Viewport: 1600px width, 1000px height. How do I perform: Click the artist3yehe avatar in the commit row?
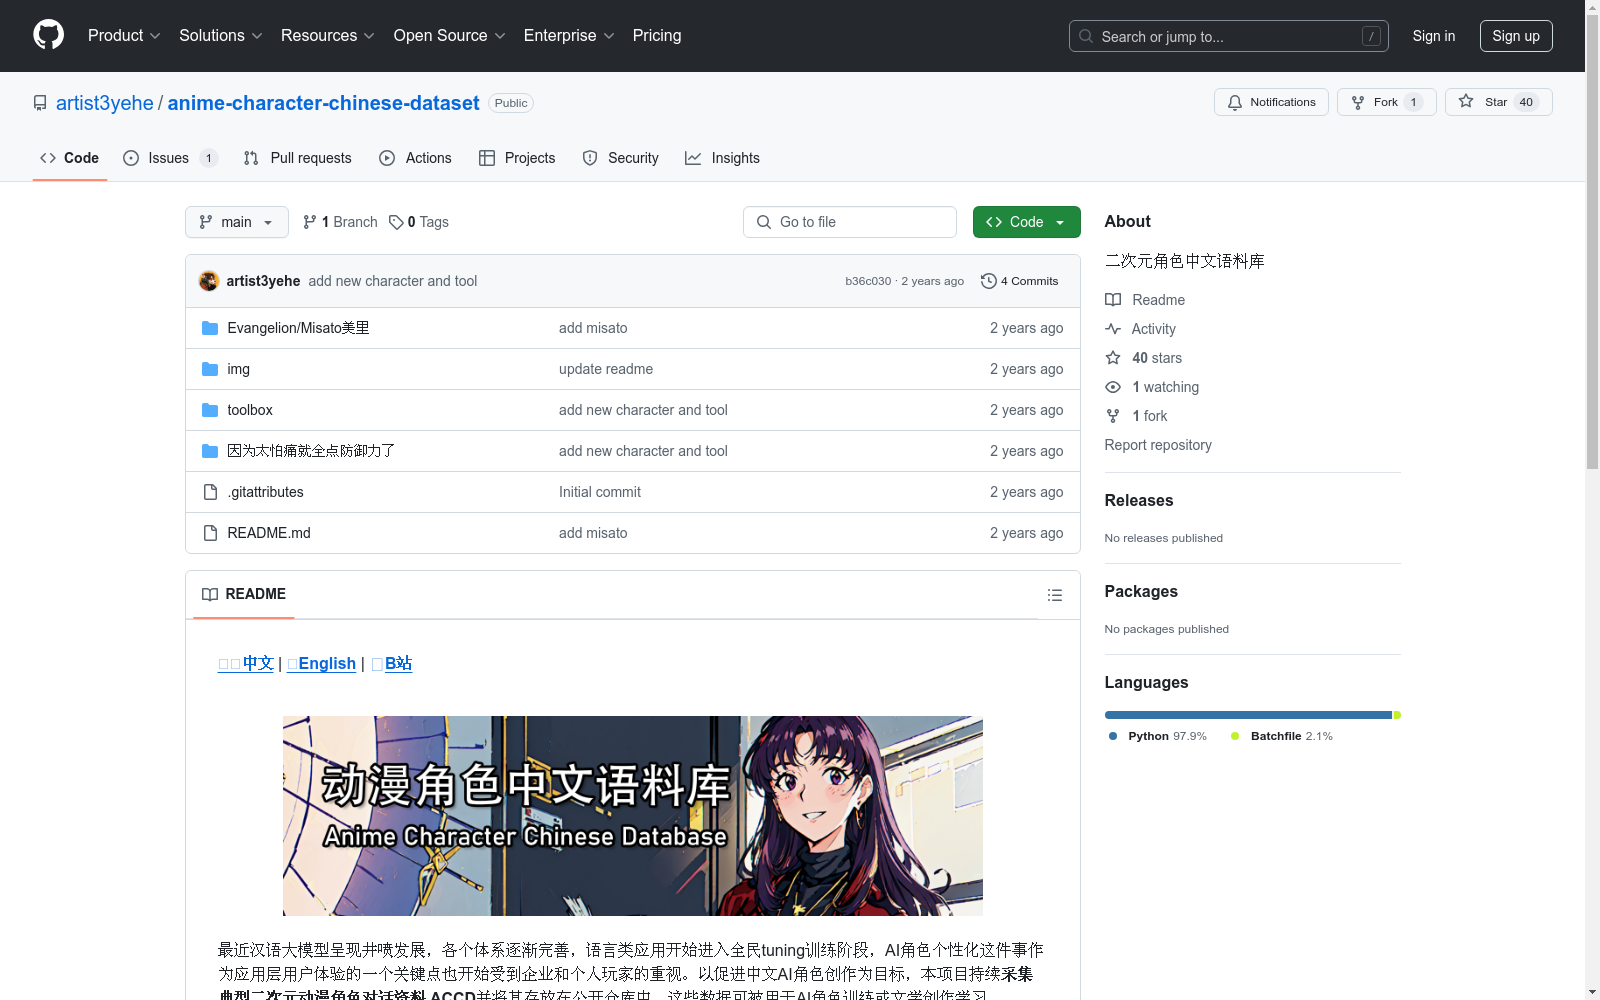click(x=209, y=281)
